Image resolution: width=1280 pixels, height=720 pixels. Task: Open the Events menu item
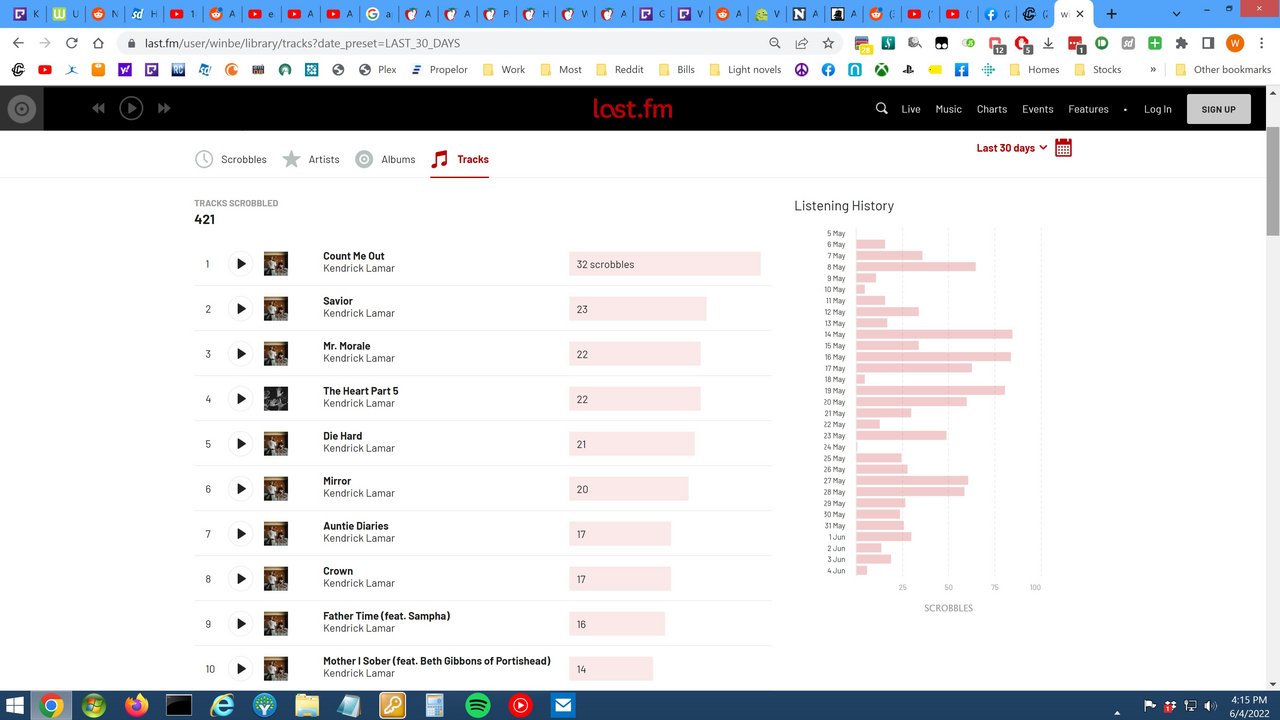(x=1038, y=109)
